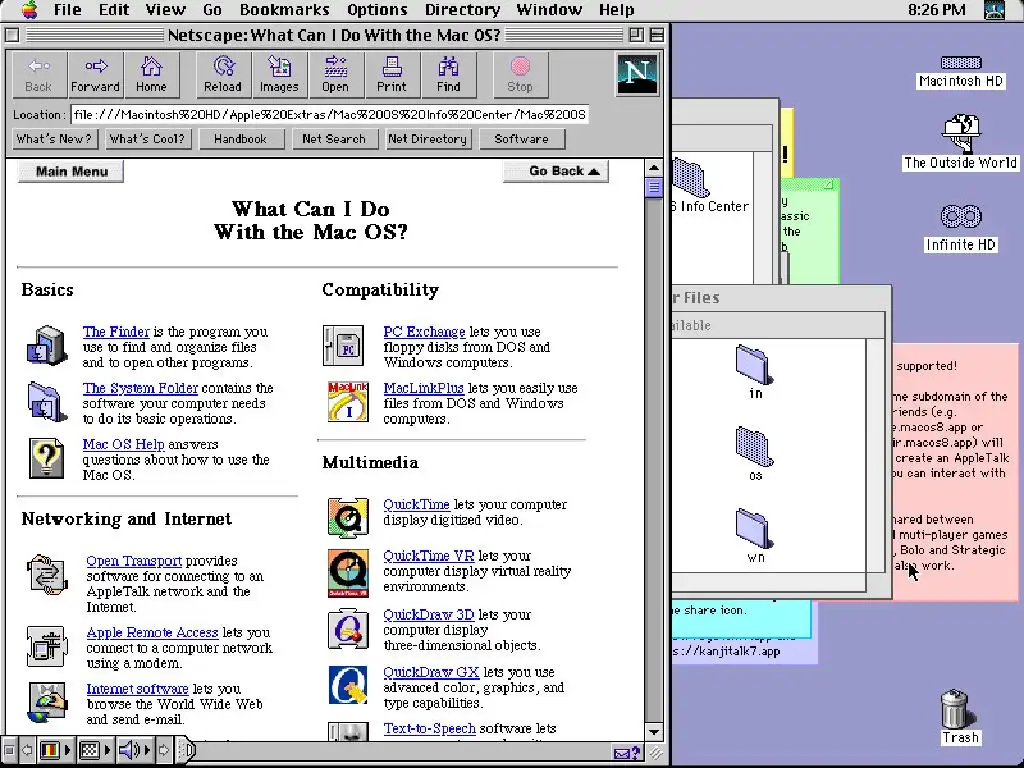Reload the current page
Viewport: 1024px width, 768px height.
(x=223, y=74)
